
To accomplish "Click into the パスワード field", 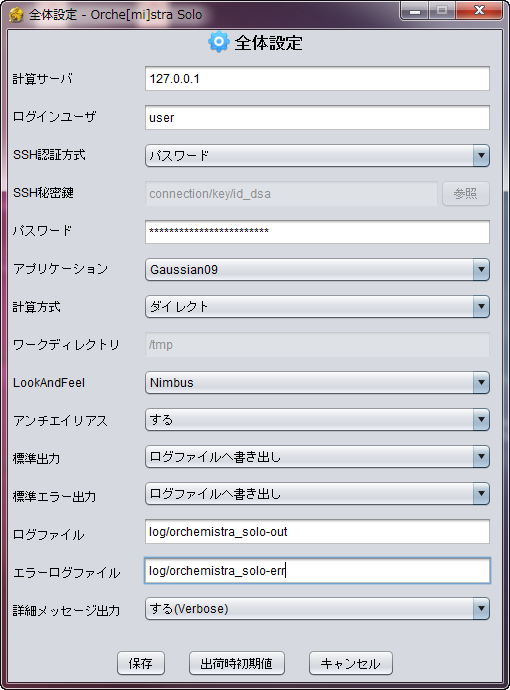I will (x=317, y=231).
